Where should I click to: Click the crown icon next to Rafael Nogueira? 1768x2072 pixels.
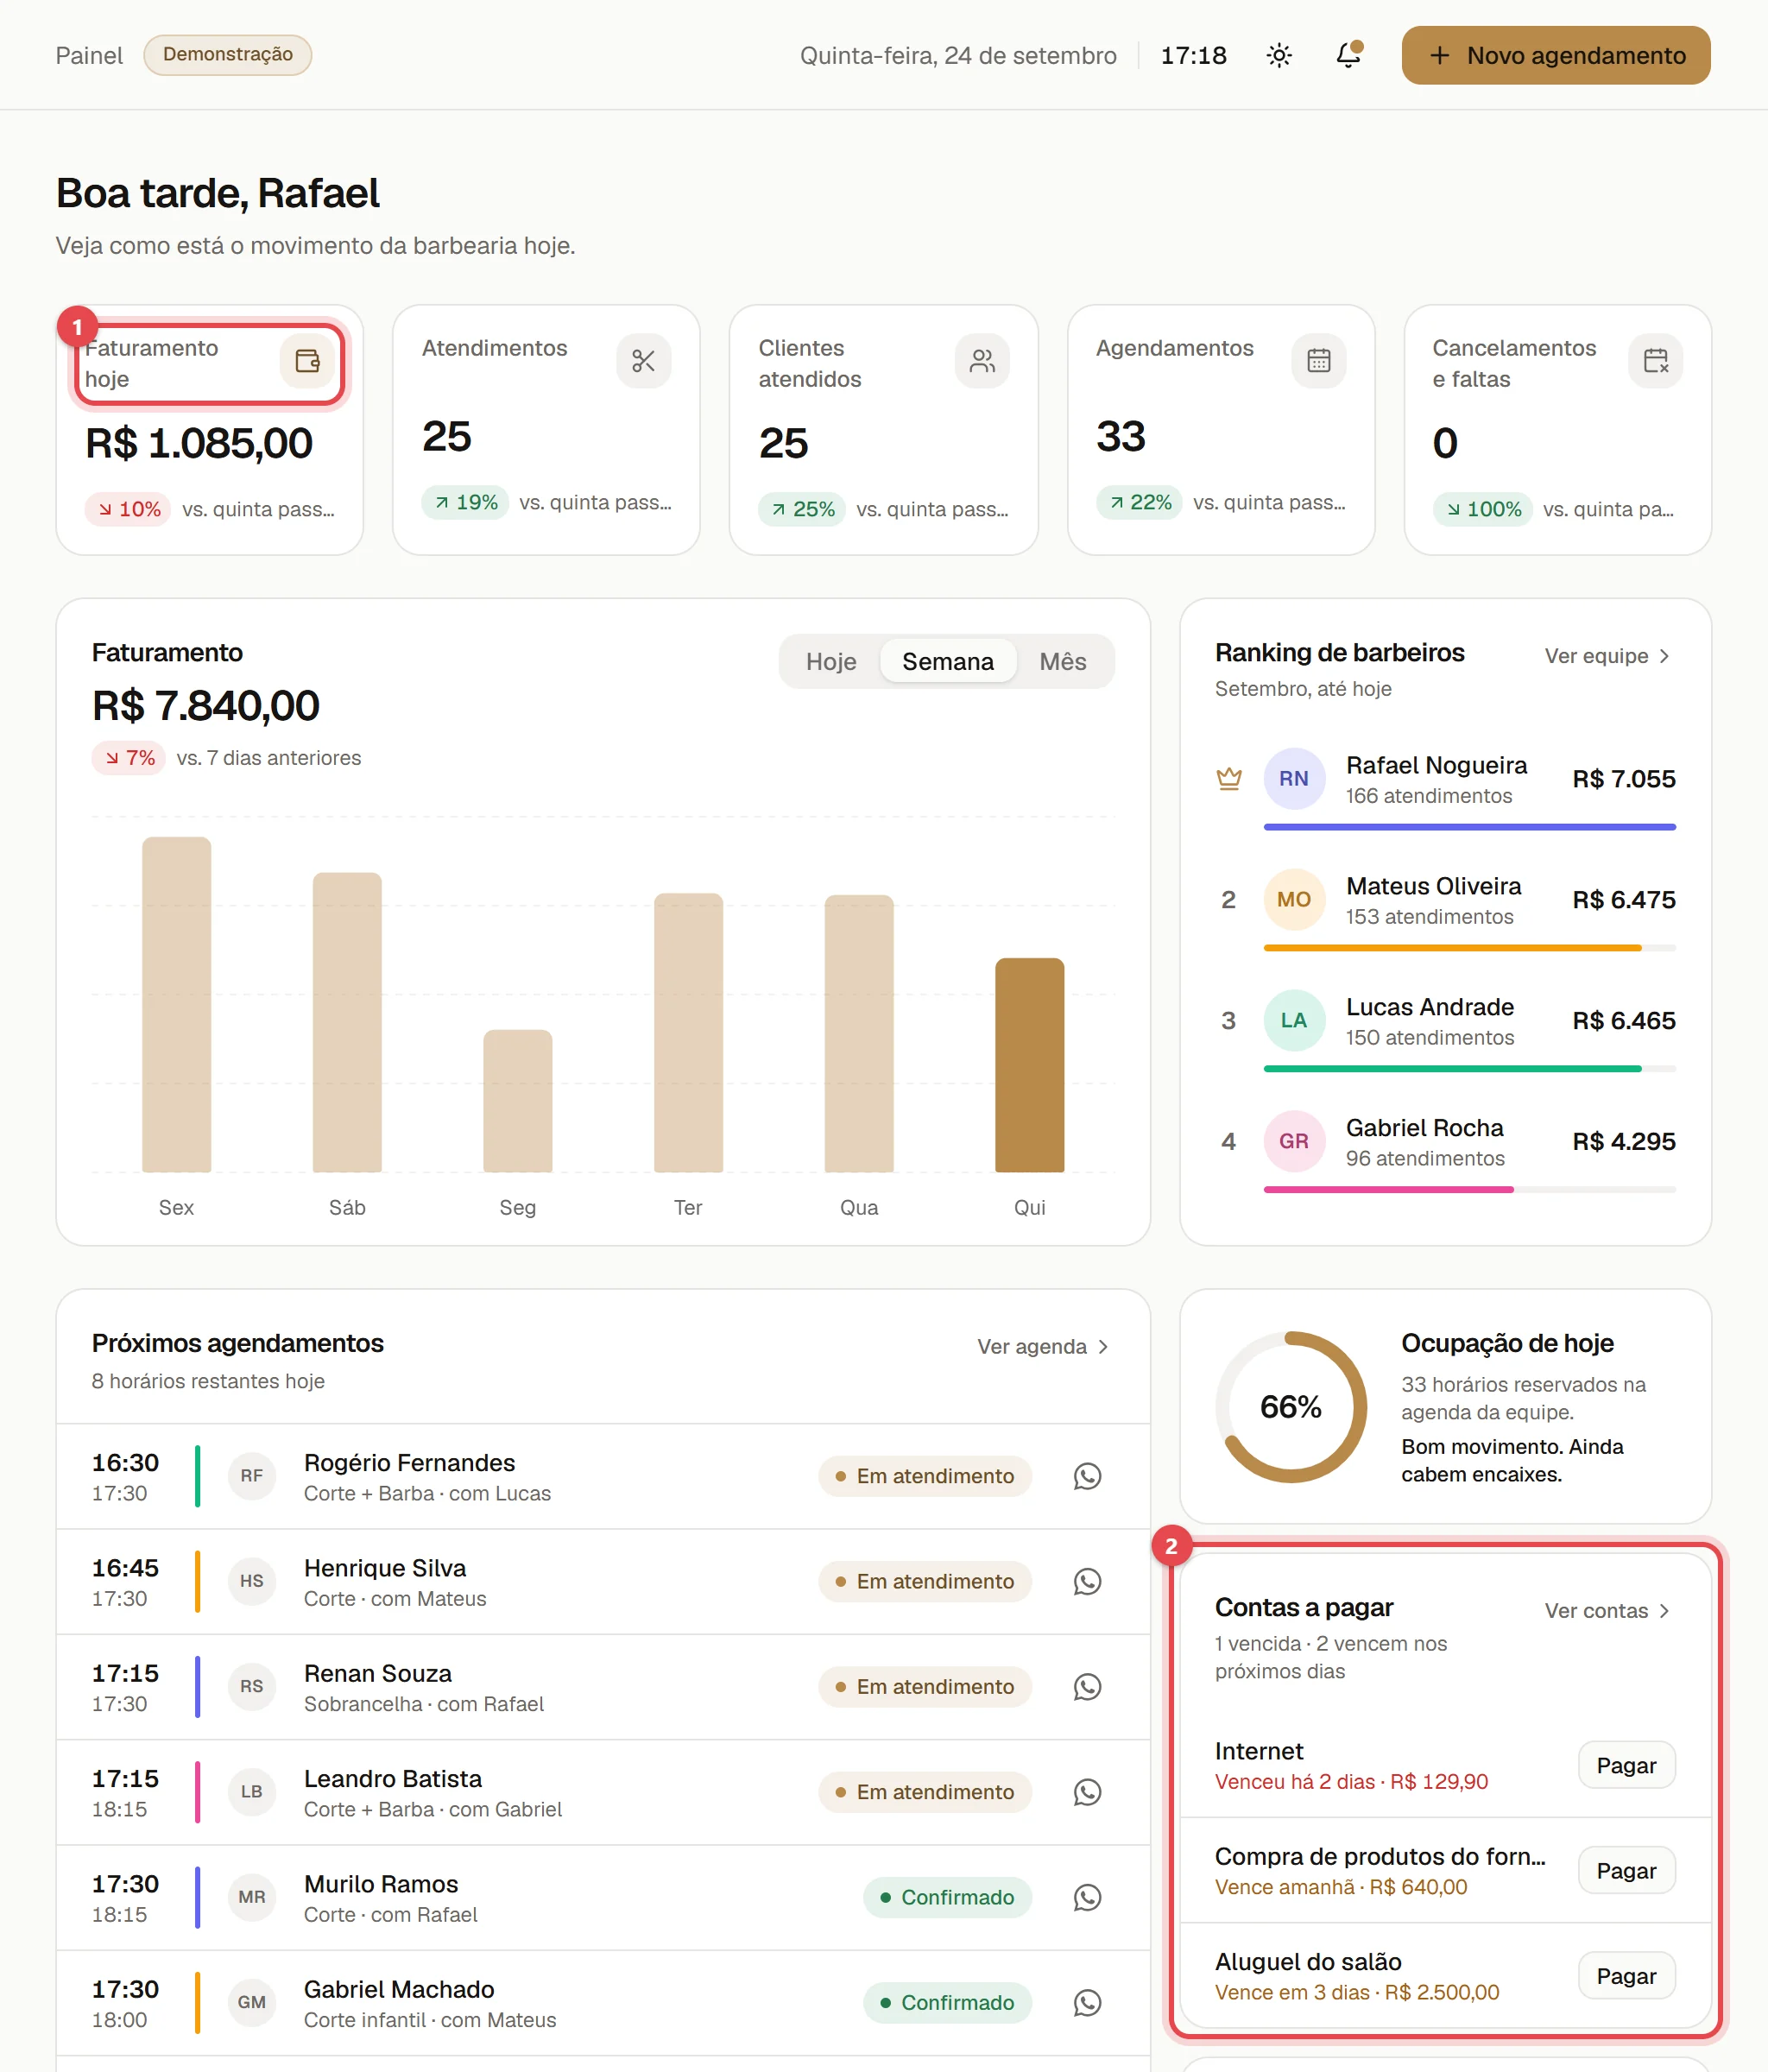pyautogui.click(x=1229, y=779)
